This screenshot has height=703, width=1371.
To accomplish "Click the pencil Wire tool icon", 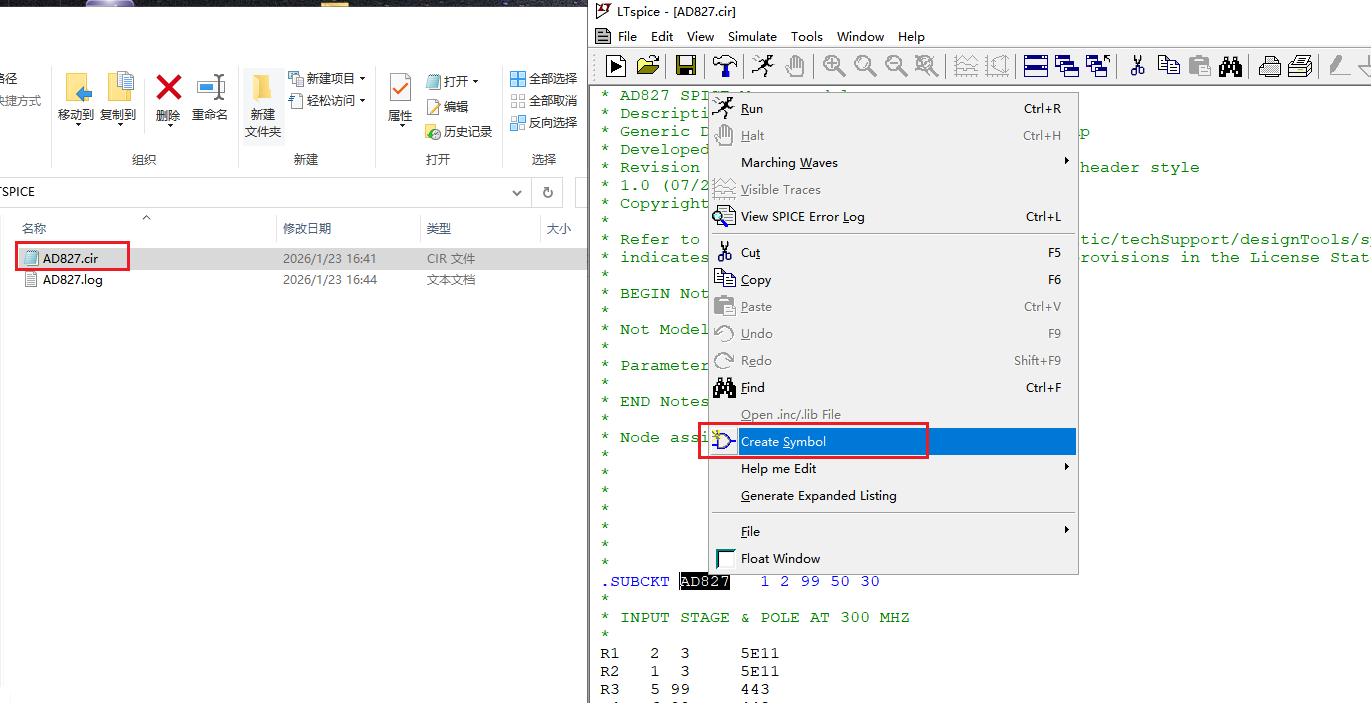I will 1338,66.
